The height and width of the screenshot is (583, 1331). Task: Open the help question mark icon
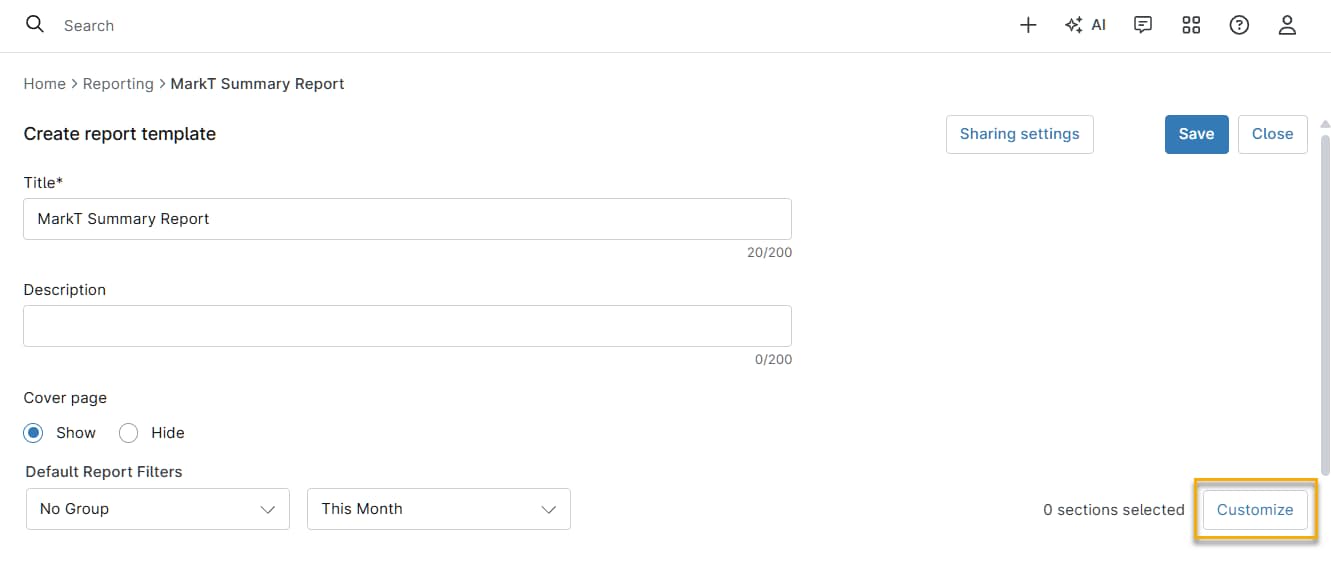(1239, 25)
